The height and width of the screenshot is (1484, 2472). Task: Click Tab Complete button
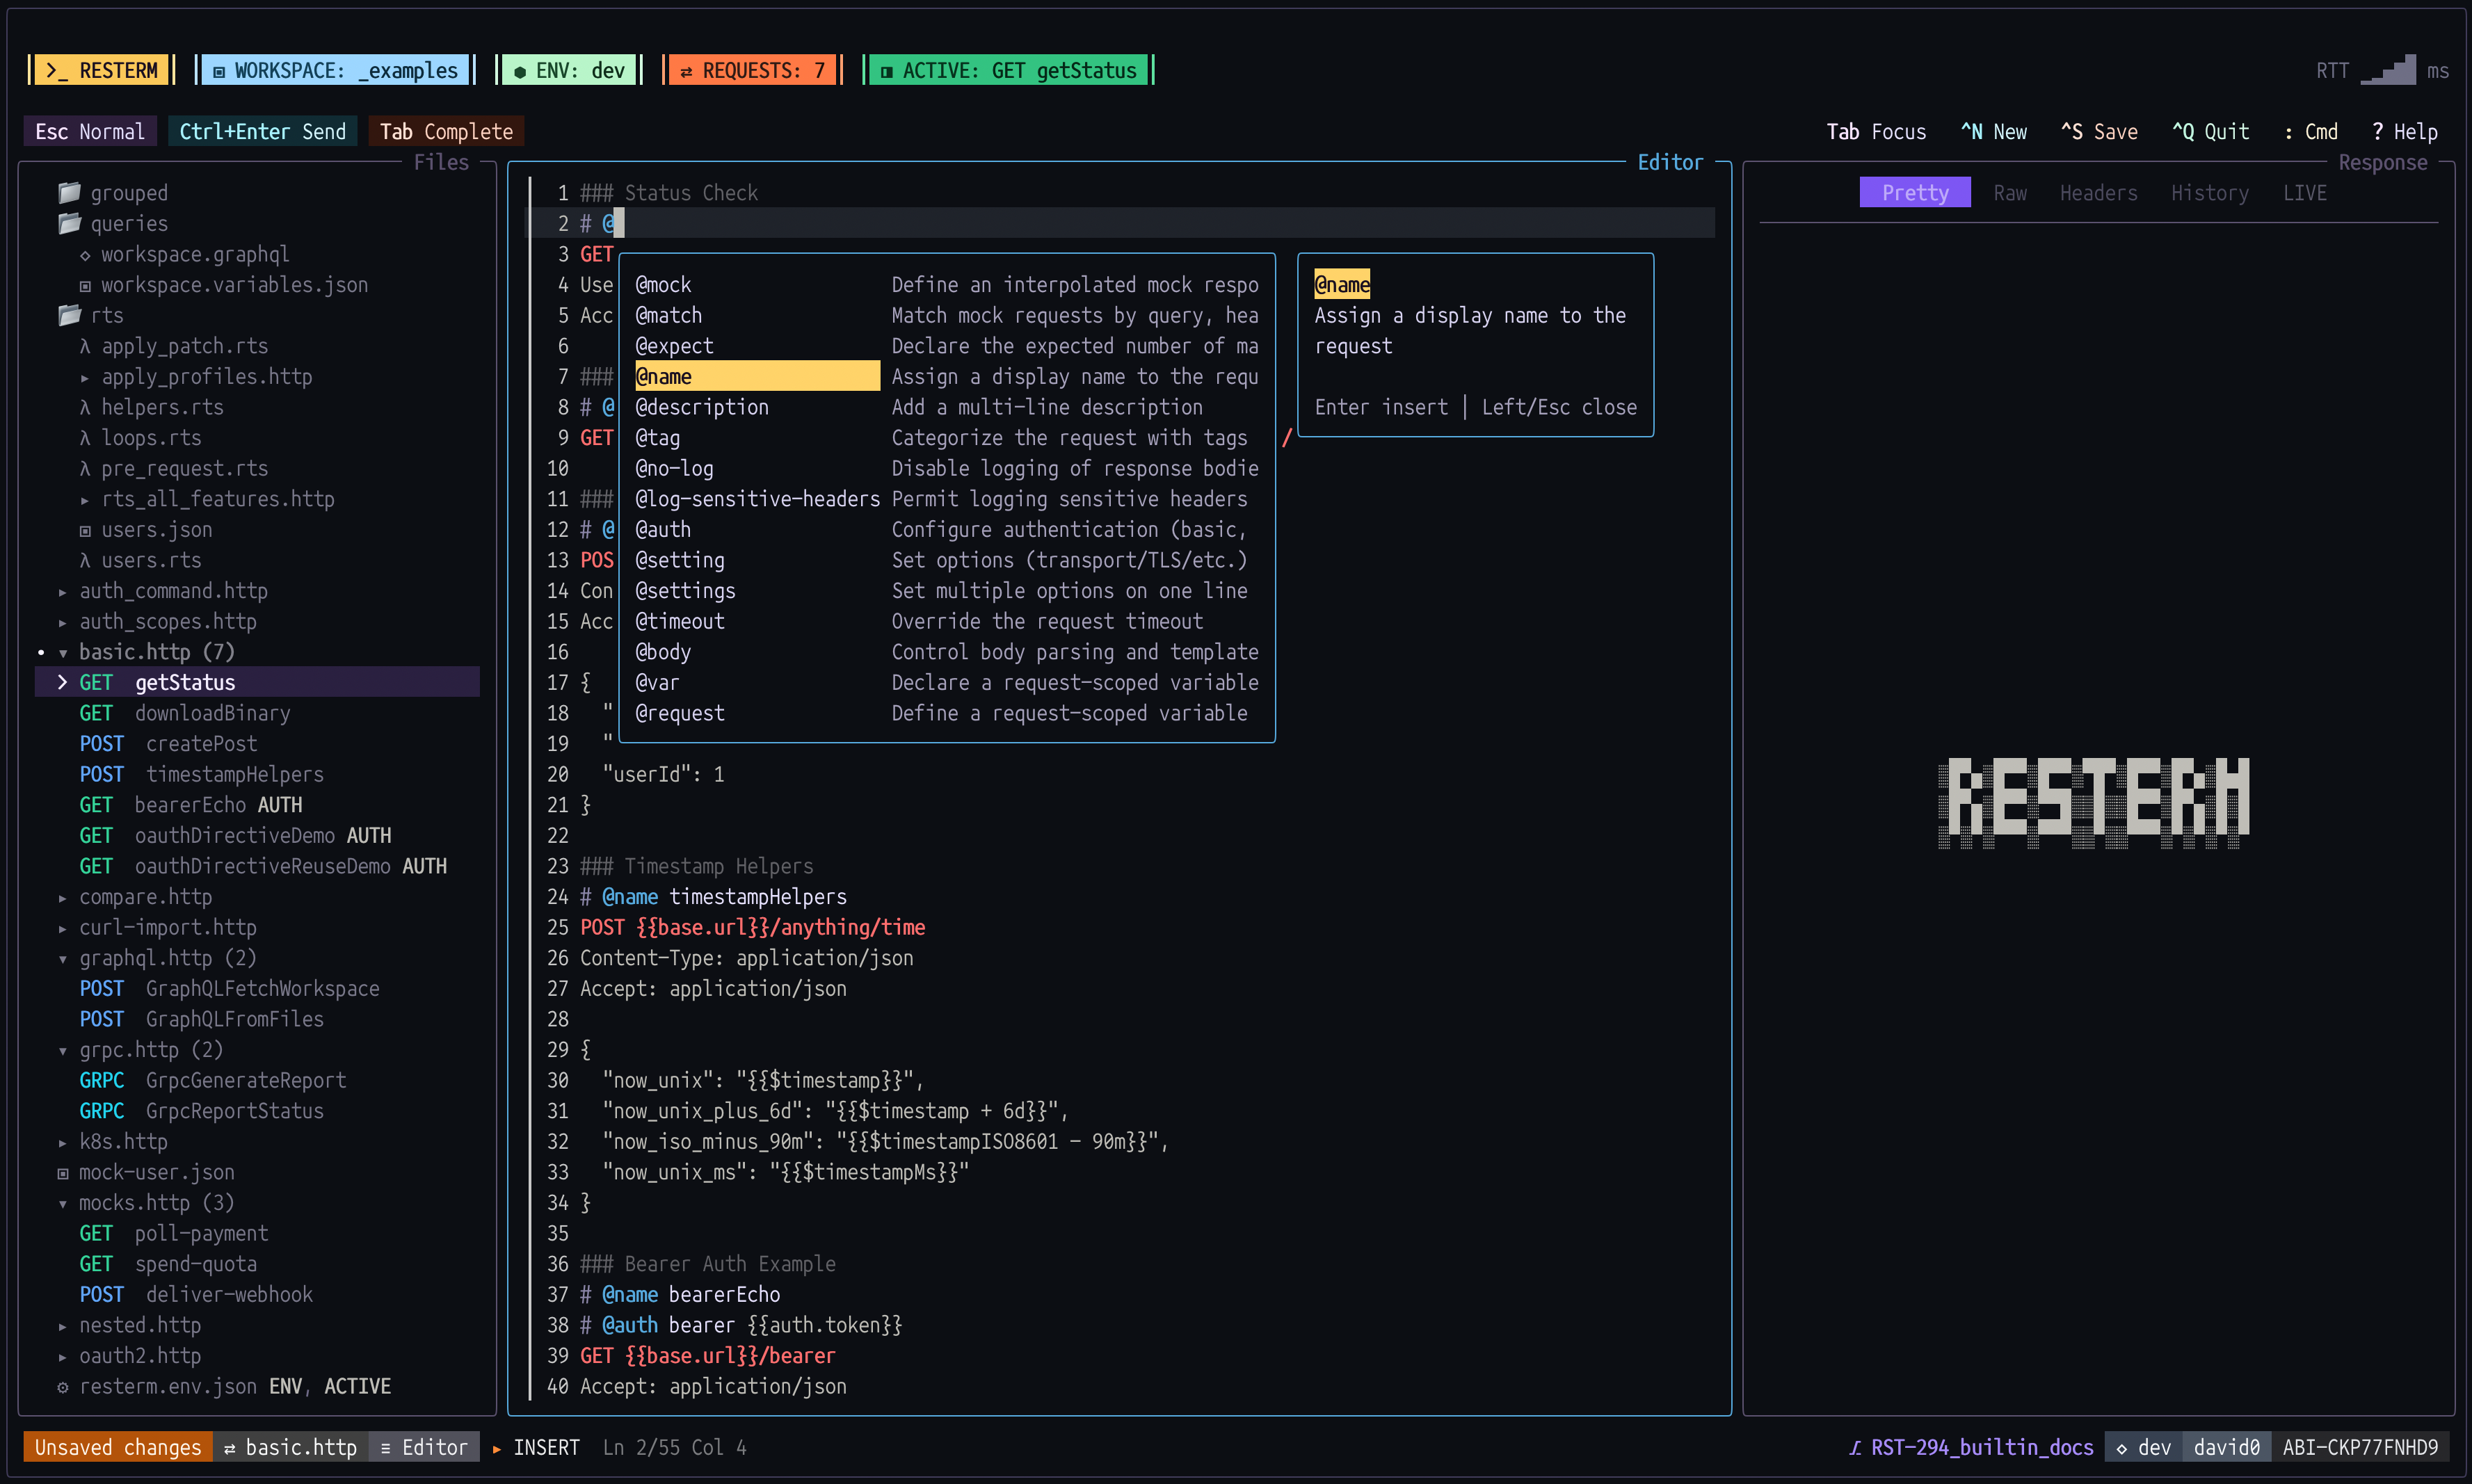pos(446,131)
